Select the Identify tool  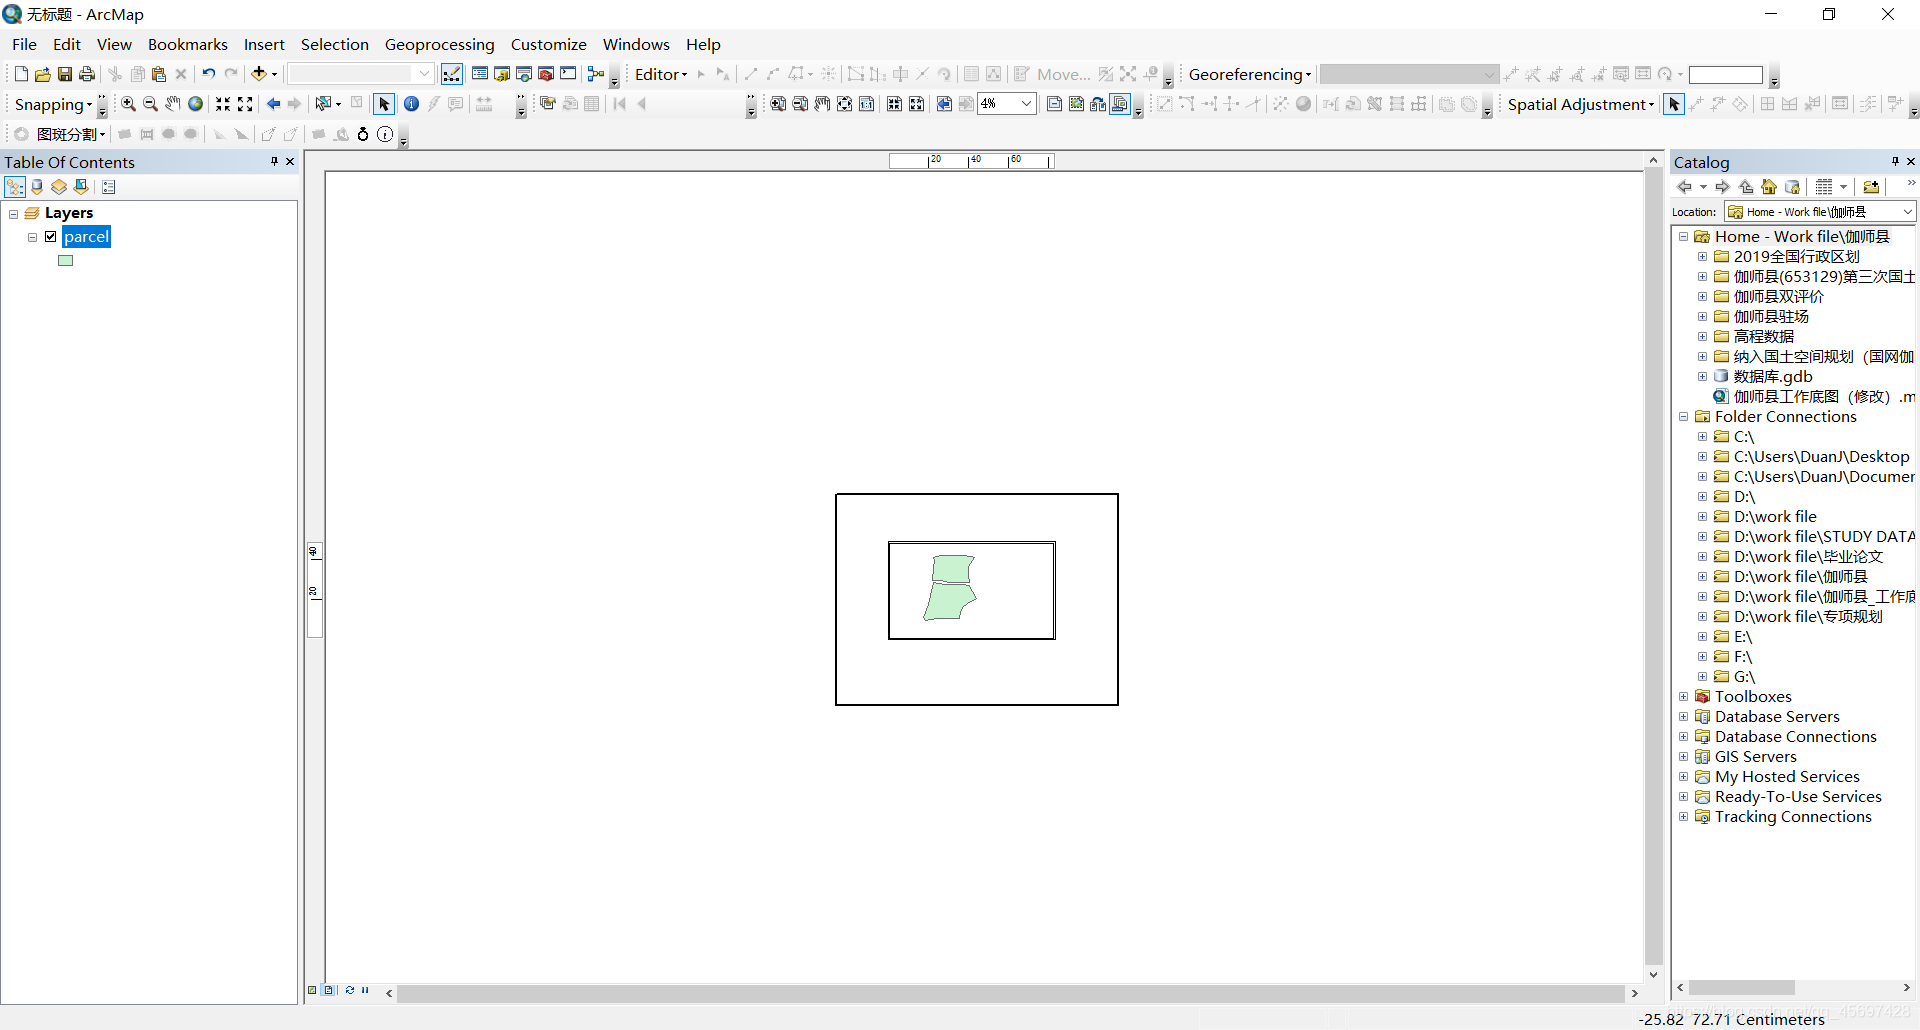[x=411, y=104]
